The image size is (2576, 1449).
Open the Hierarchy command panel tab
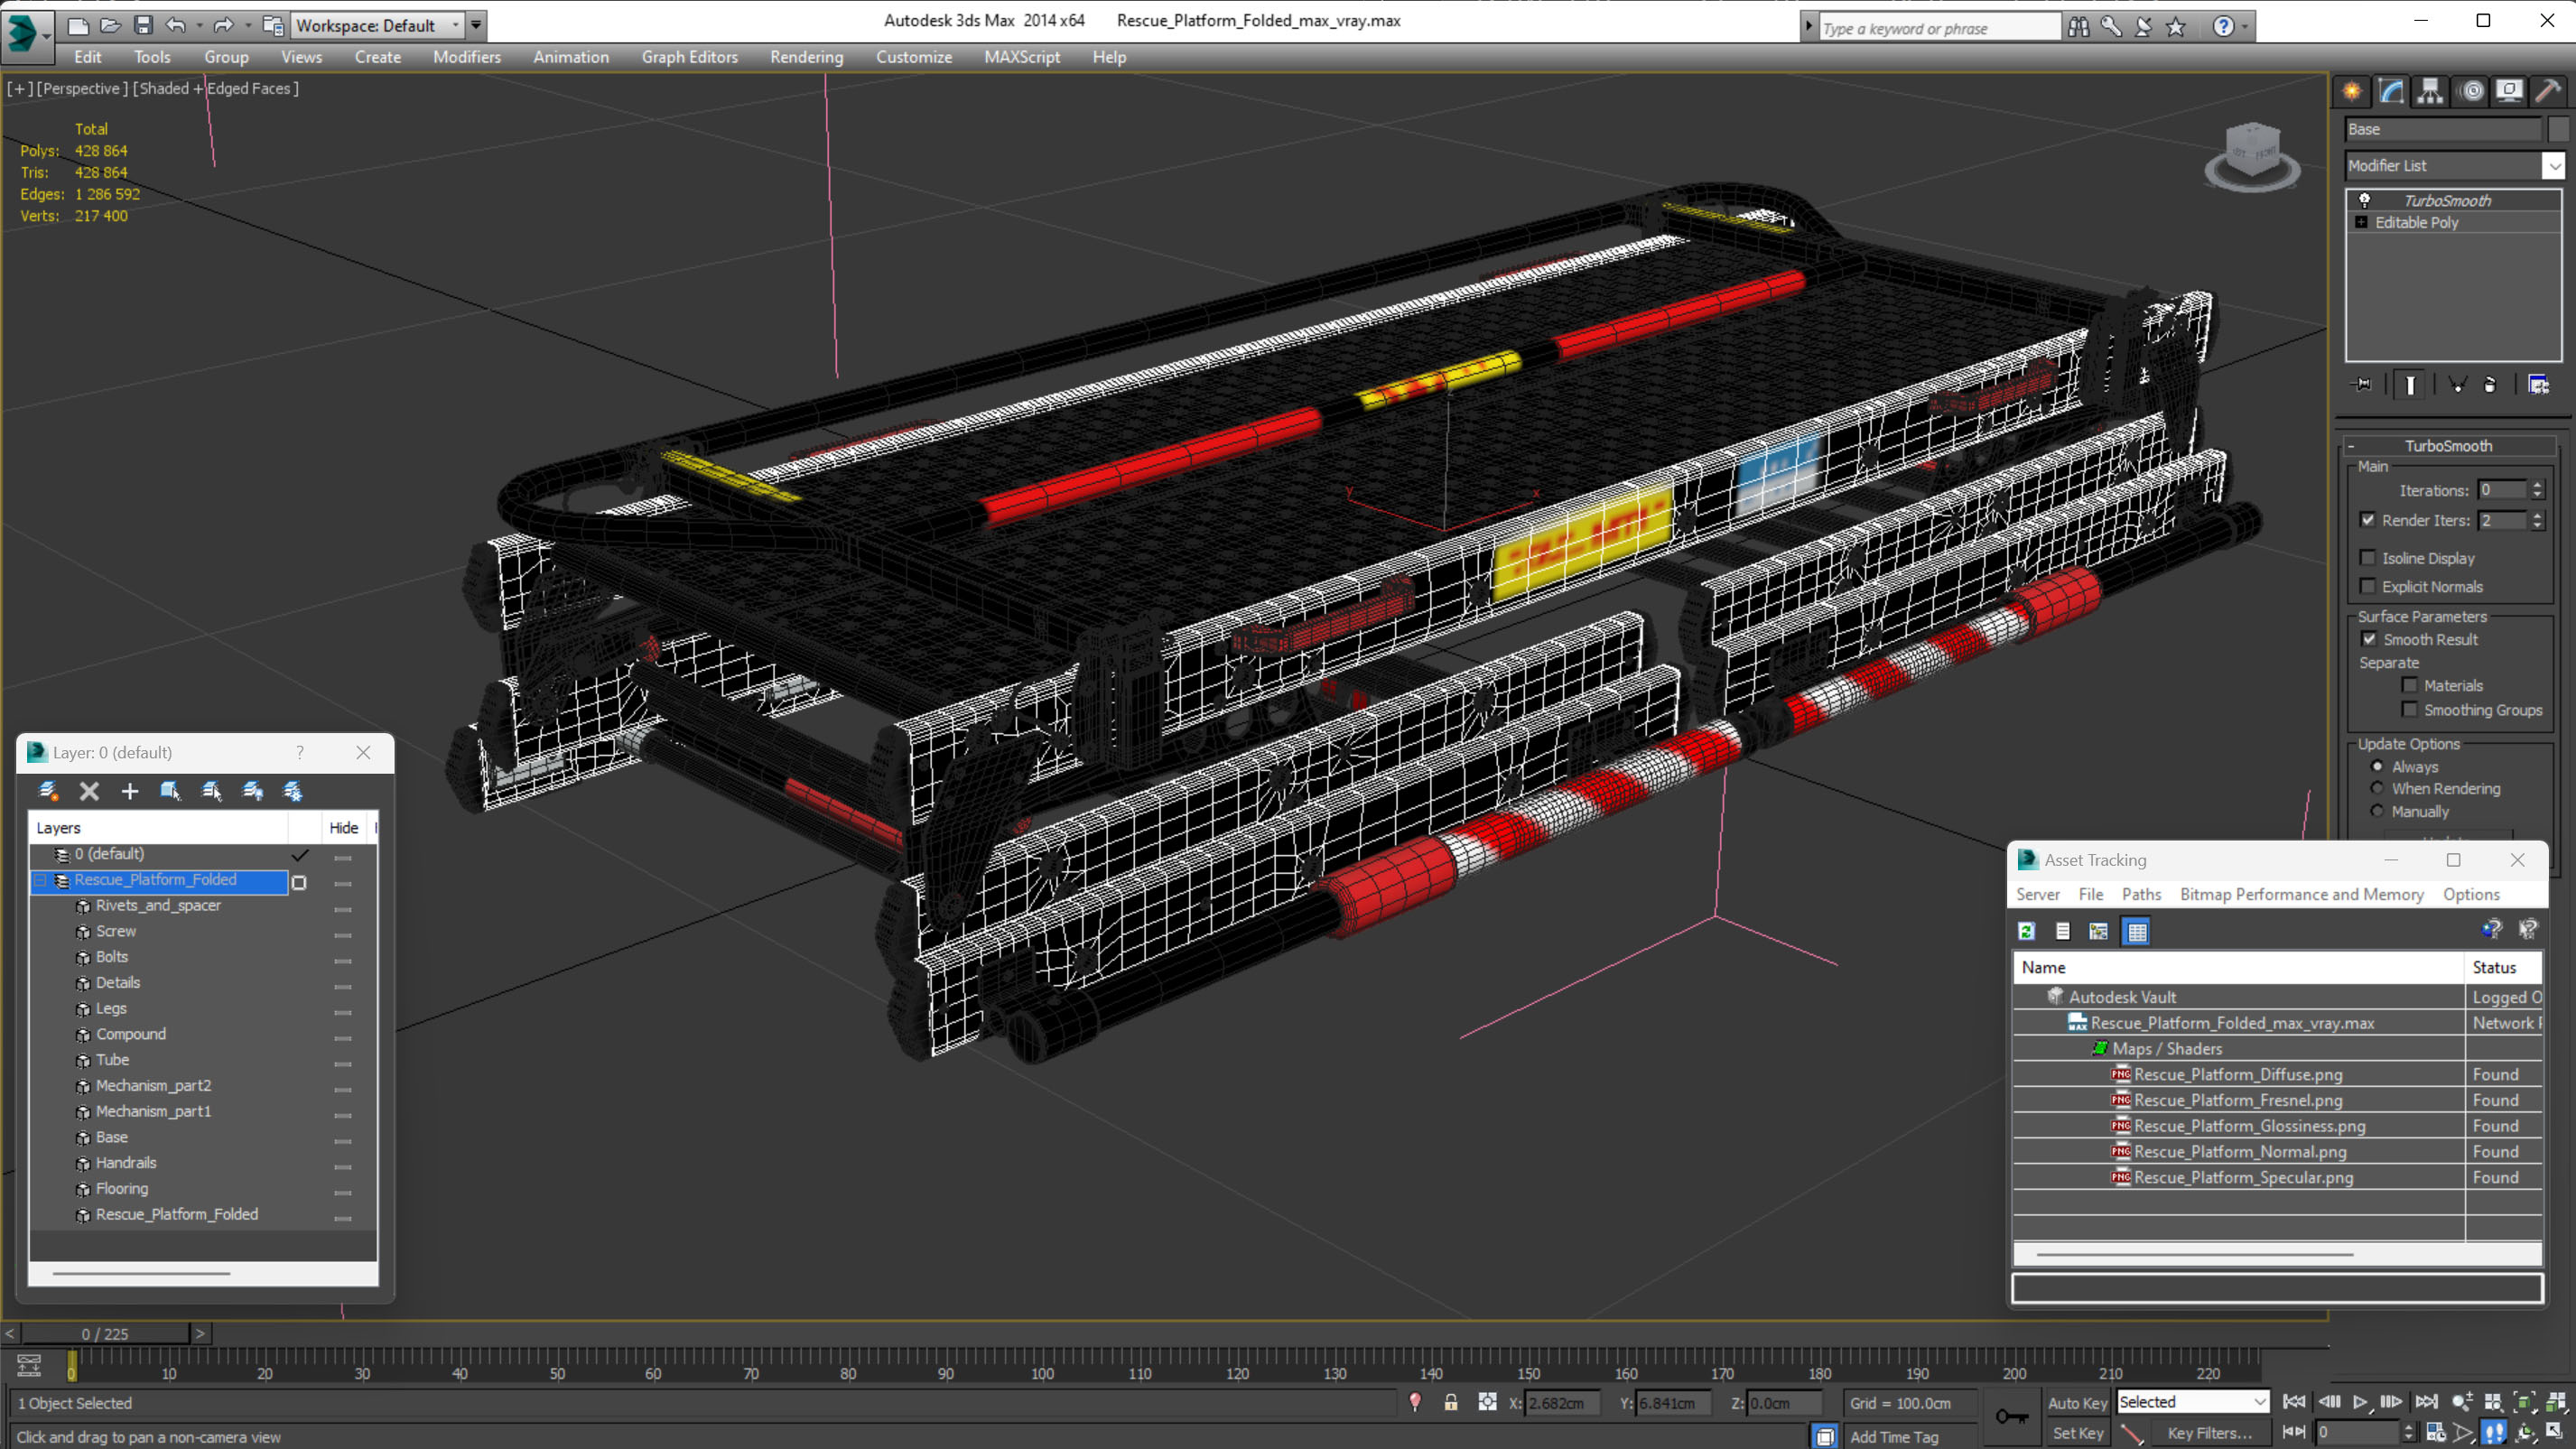pos(2430,92)
